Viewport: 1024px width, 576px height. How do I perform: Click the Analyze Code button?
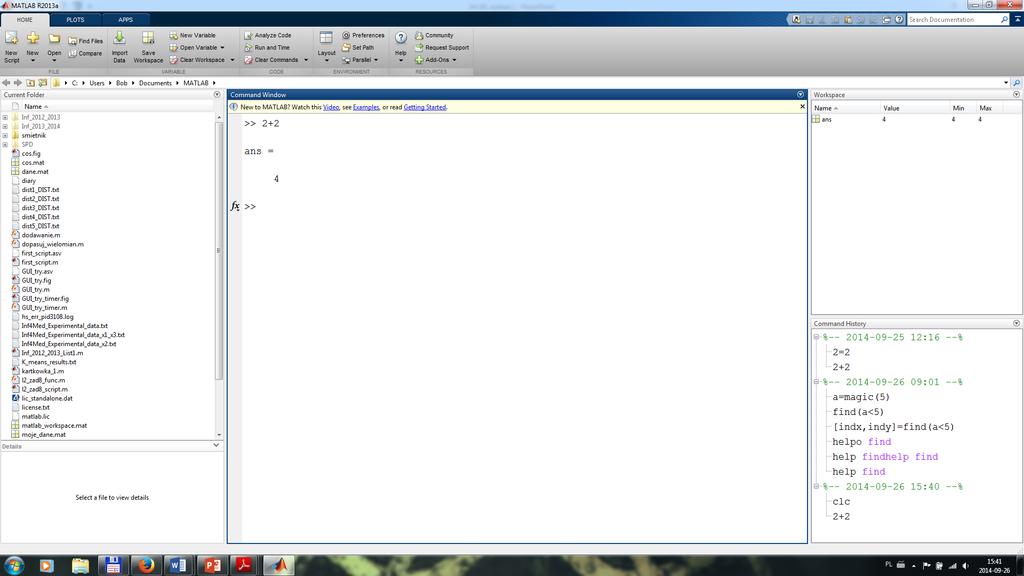(x=268, y=35)
